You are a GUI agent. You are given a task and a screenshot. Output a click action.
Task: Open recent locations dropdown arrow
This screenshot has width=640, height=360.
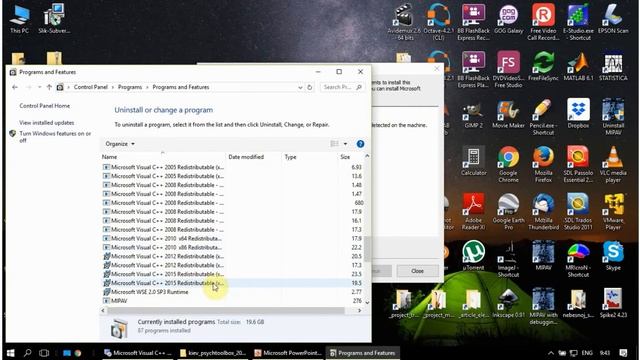[40, 87]
